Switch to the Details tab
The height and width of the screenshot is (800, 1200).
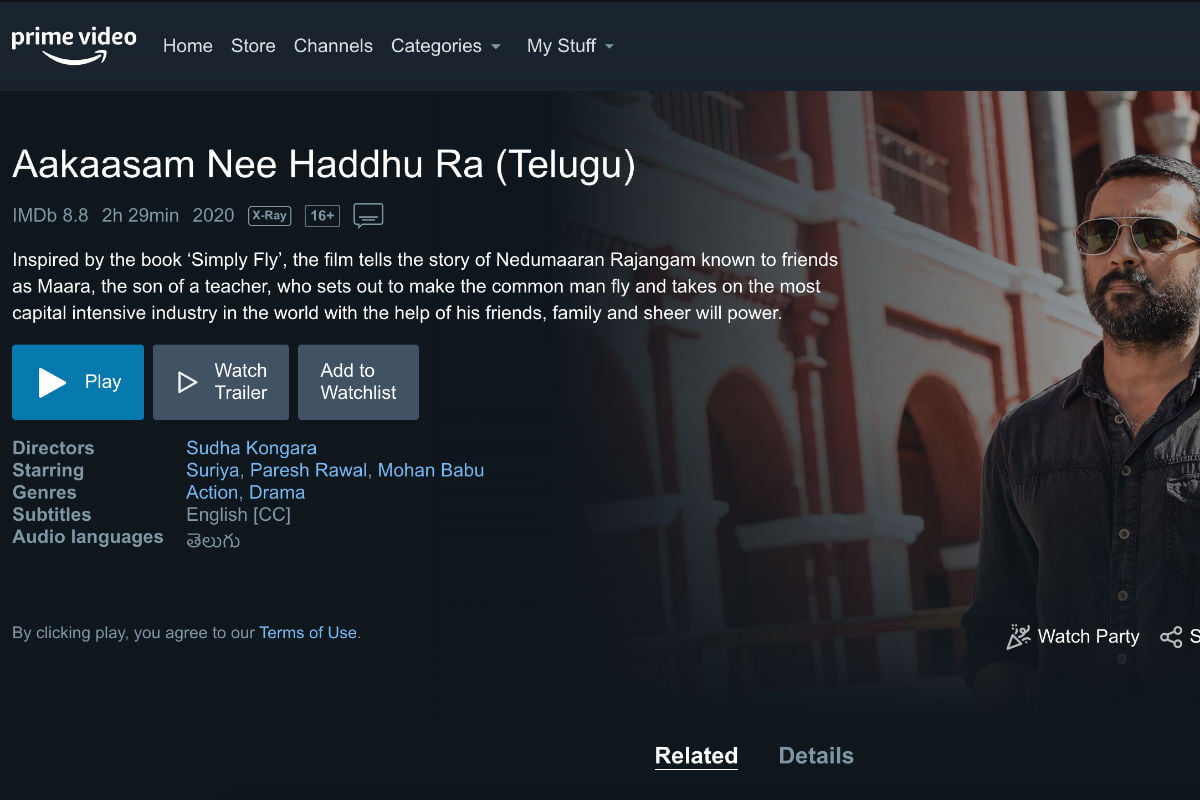click(816, 756)
